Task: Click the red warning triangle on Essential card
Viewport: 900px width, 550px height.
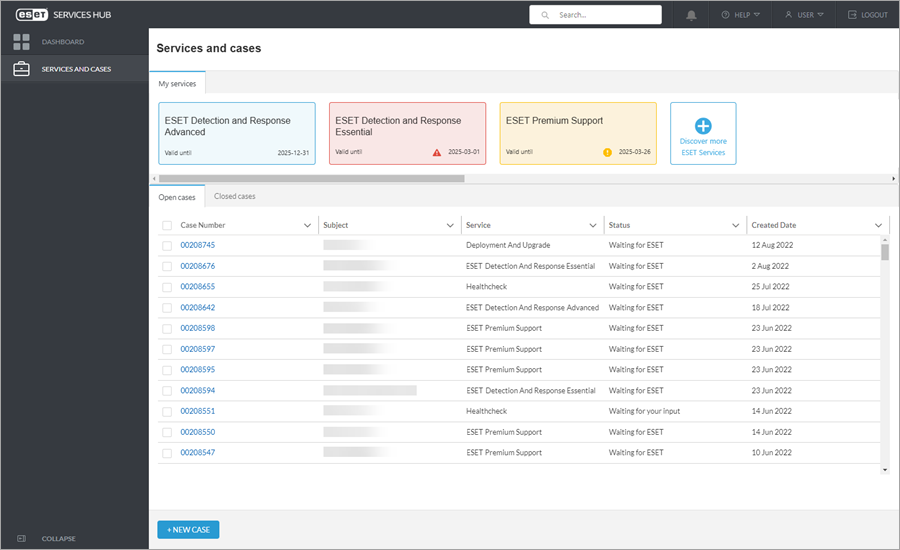Action: click(436, 152)
